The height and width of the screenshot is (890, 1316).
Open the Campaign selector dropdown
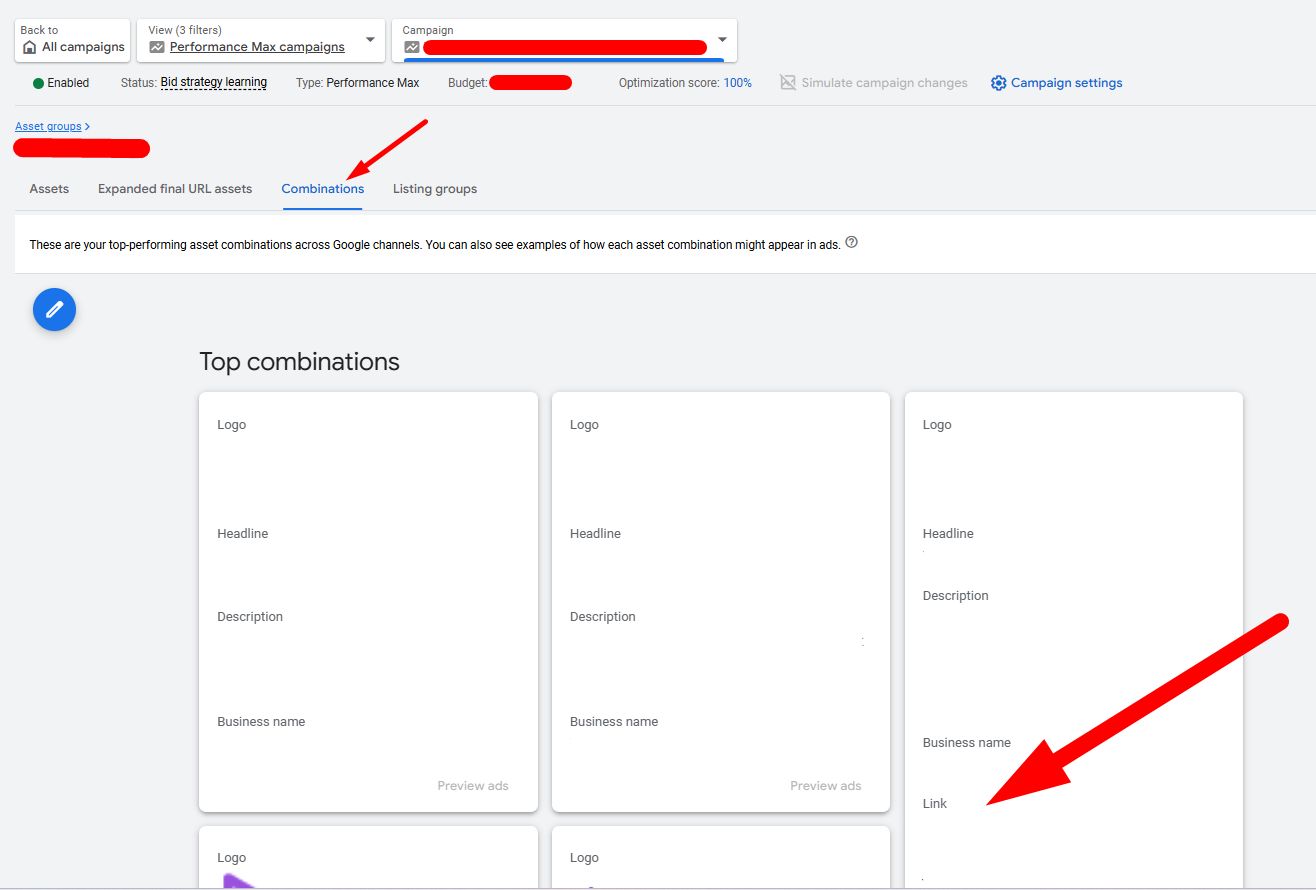coord(722,40)
